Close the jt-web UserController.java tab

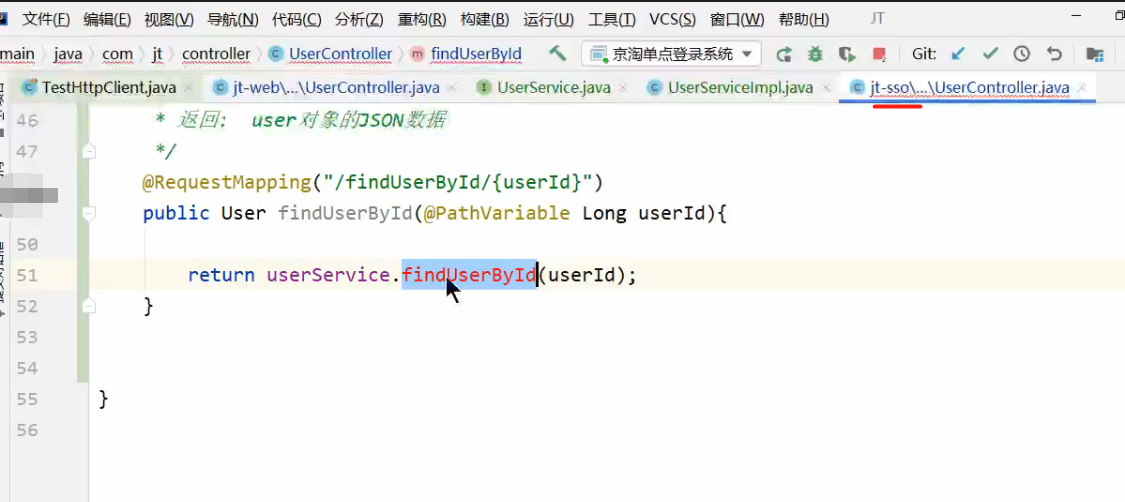pyautogui.click(x=452, y=88)
